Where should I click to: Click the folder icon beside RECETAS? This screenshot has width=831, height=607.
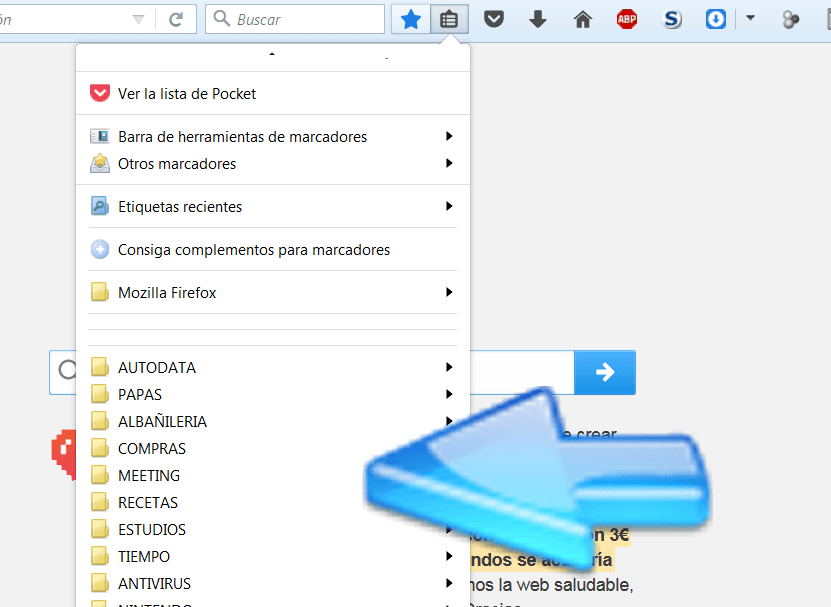point(100,502)
